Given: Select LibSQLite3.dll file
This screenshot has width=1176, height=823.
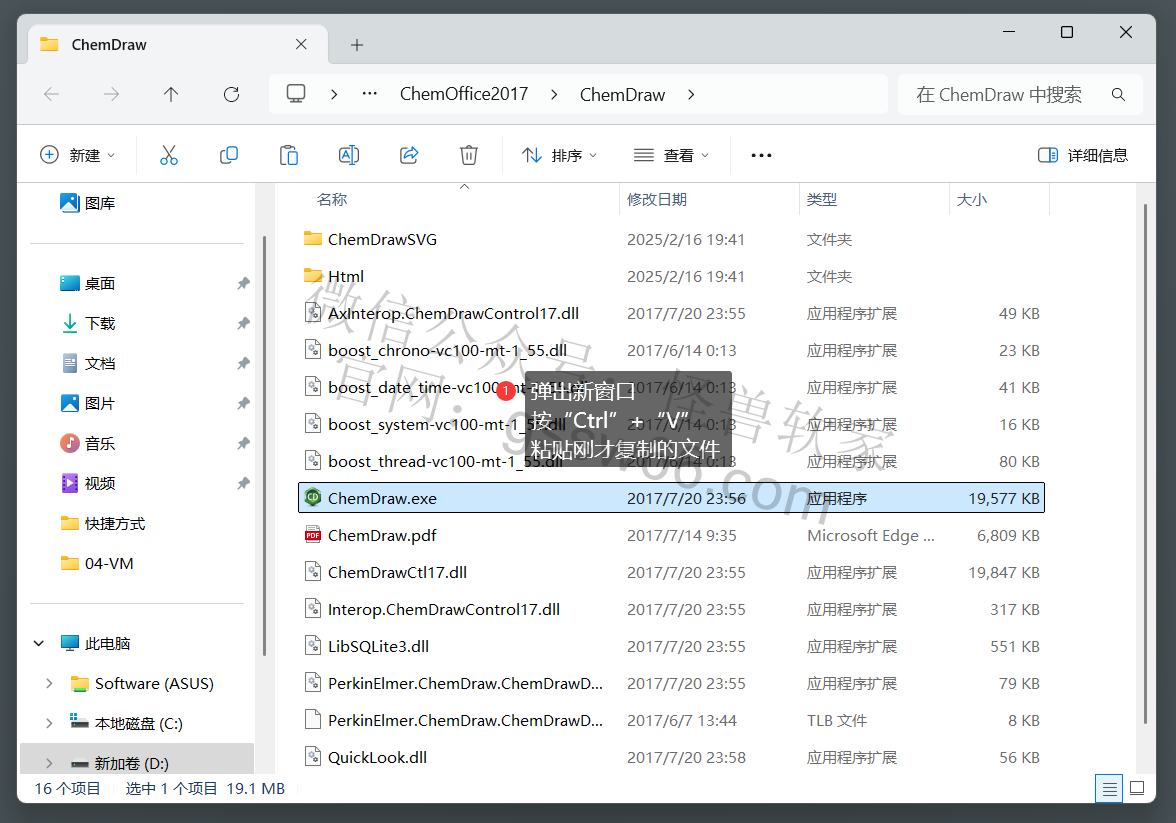Looking at the screenshot, I should tap(671, 646).
